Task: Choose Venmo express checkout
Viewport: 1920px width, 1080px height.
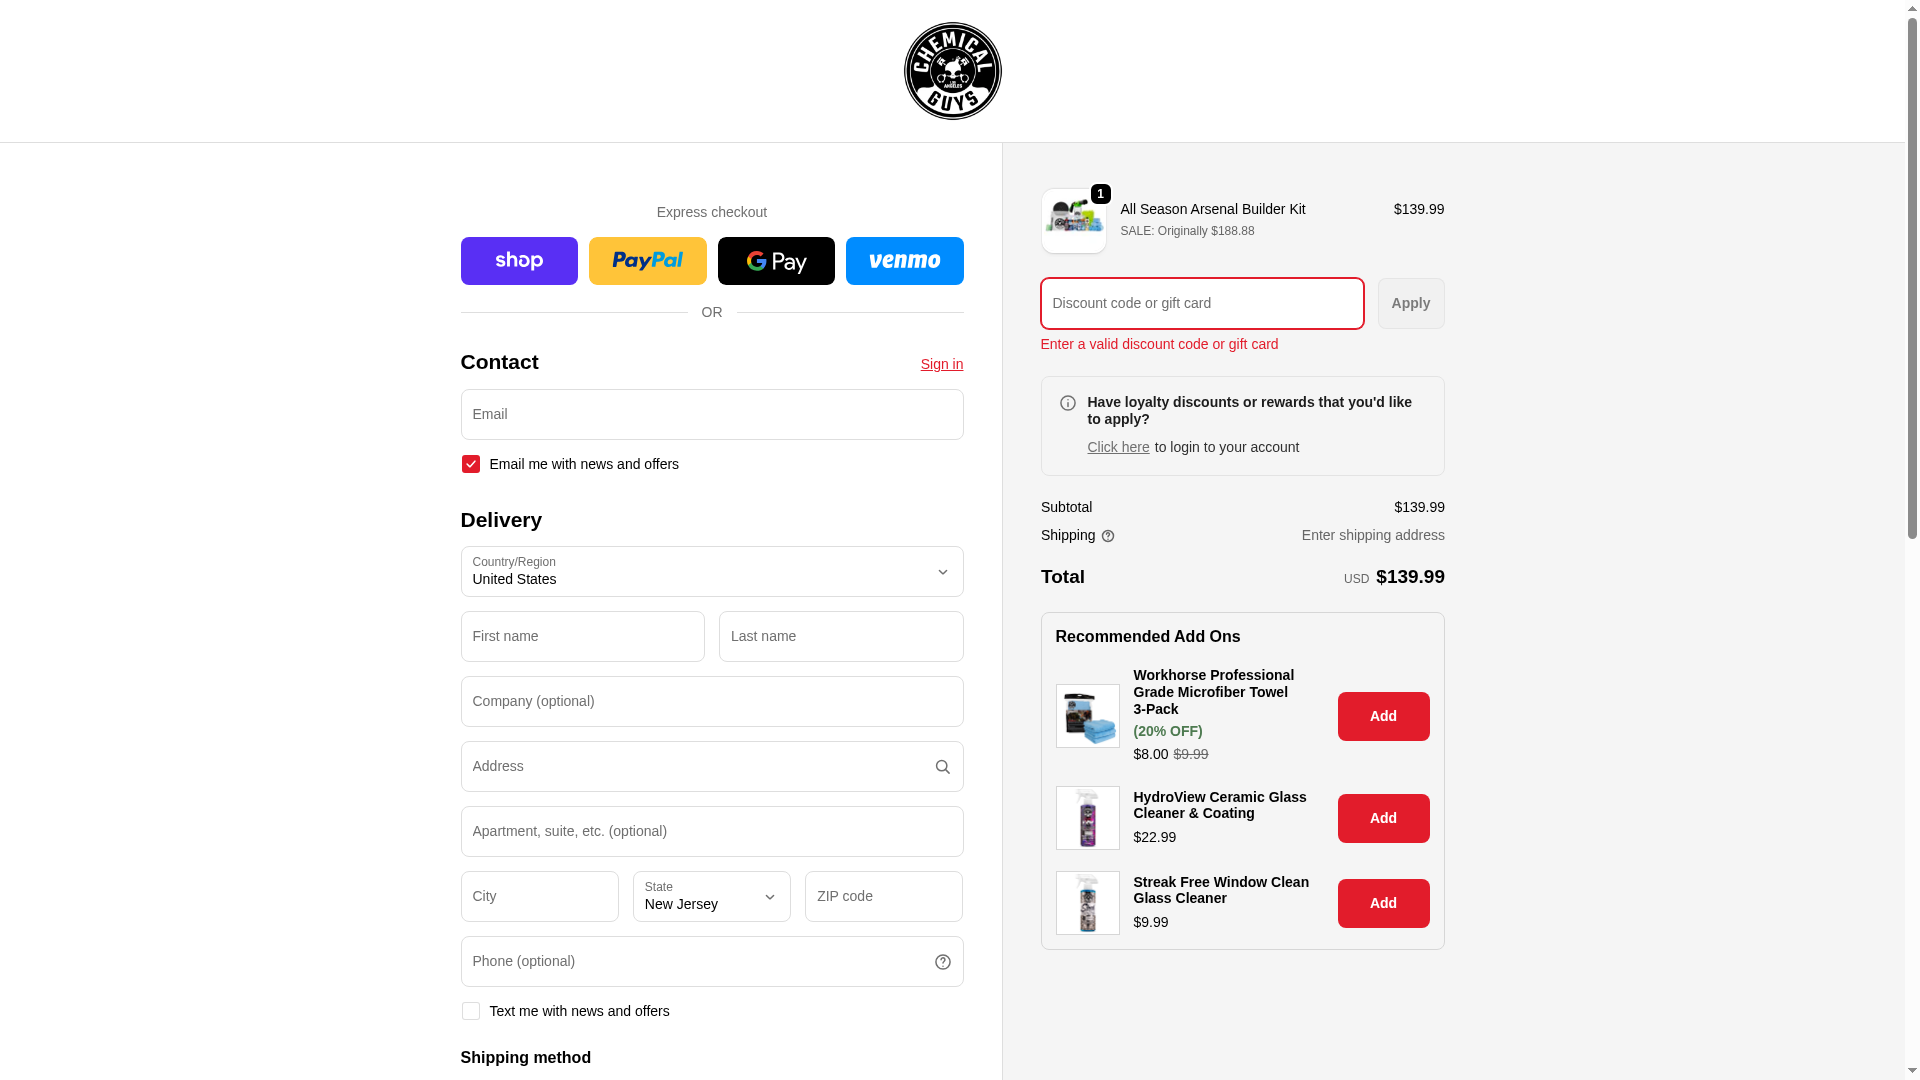Action: click(x=905, y=261)
